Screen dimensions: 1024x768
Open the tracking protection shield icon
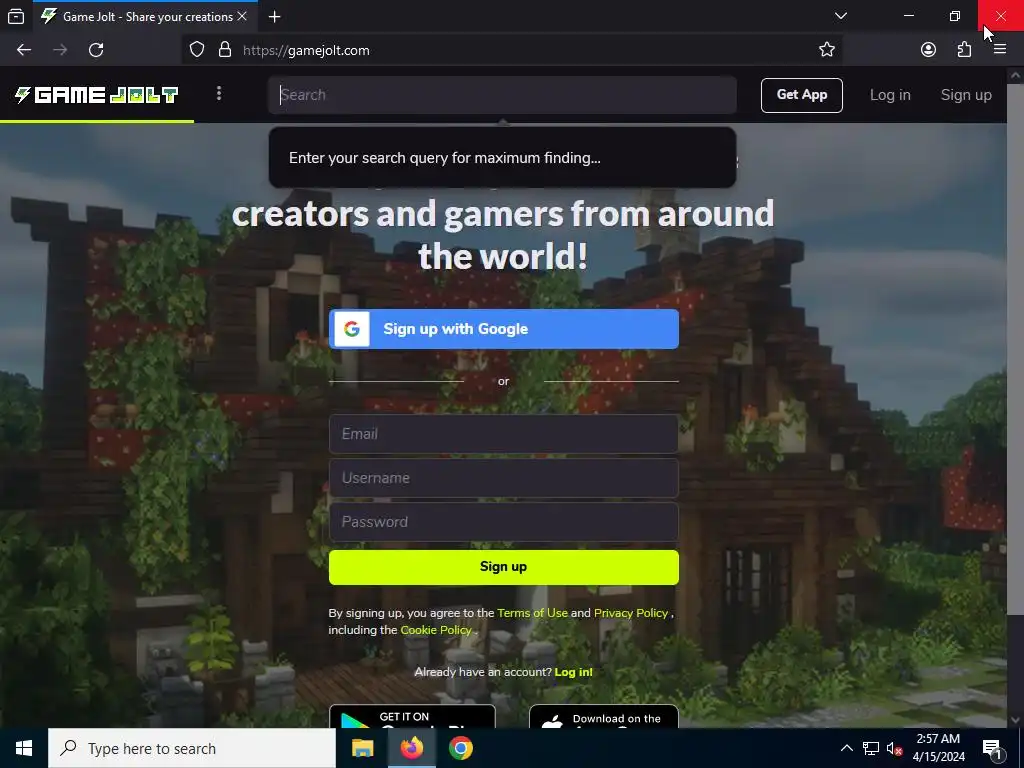click(x=197, y=50)
